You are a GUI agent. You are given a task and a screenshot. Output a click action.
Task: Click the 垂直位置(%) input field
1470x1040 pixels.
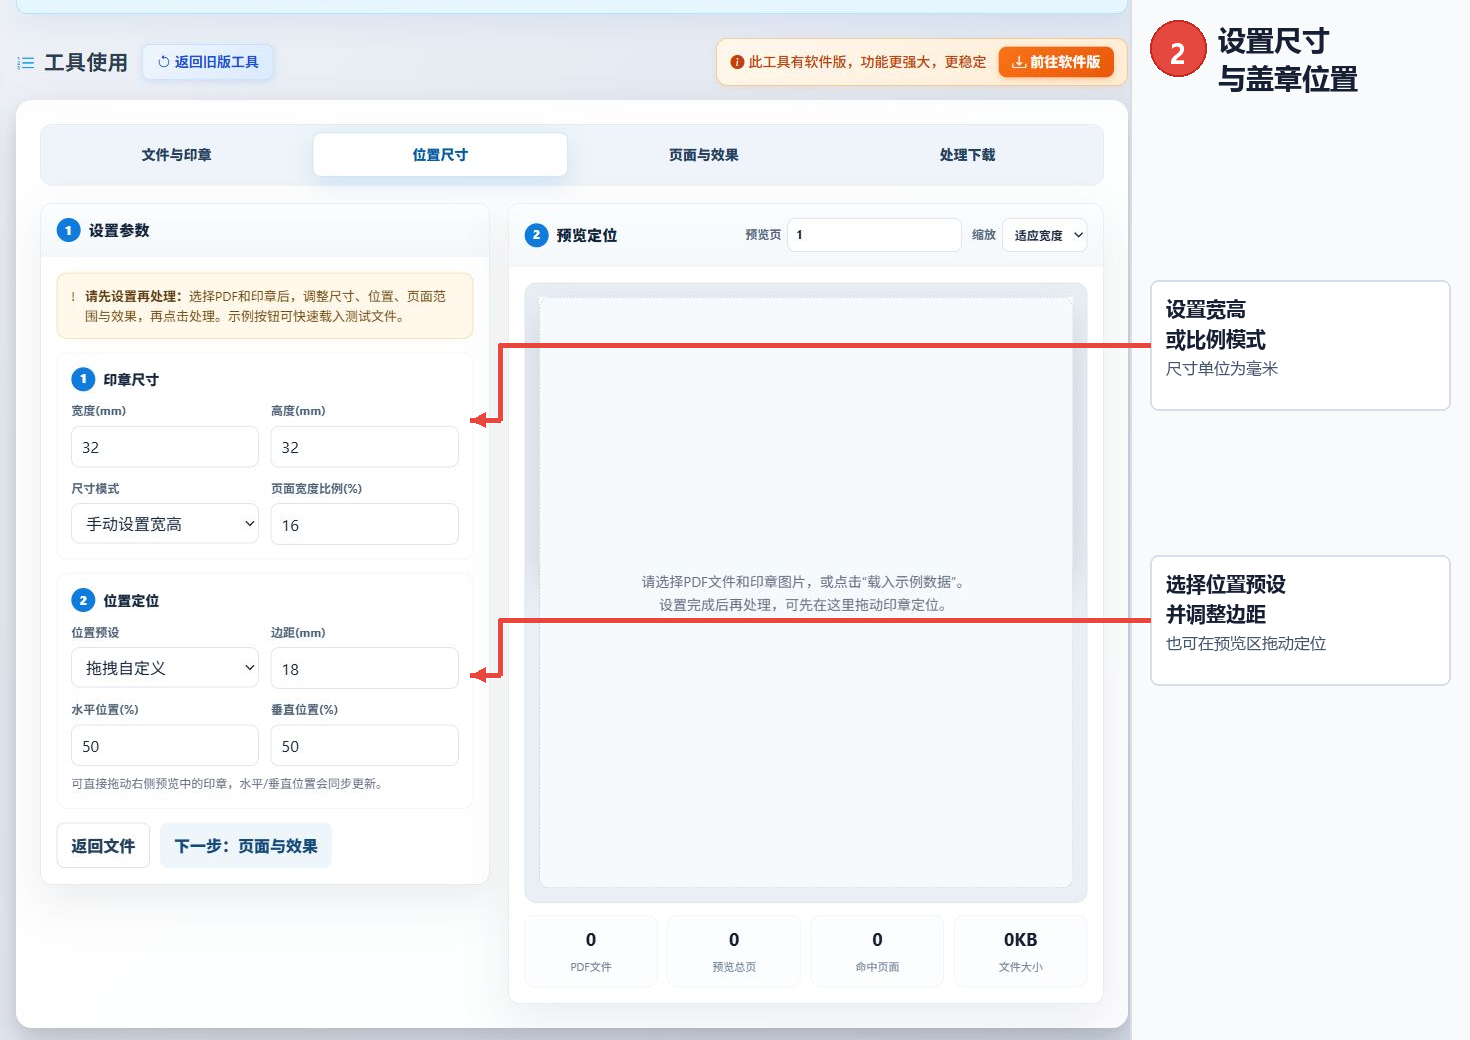365,746
